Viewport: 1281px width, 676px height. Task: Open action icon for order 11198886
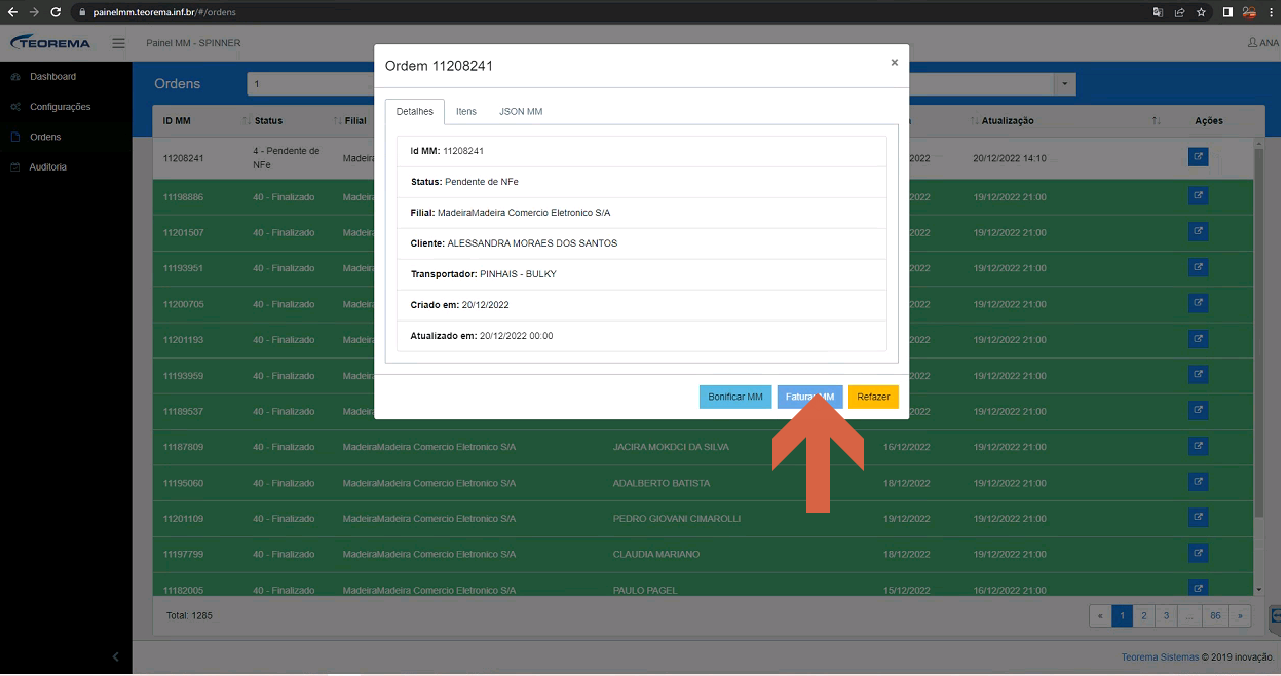click(x=1198, y=196)
